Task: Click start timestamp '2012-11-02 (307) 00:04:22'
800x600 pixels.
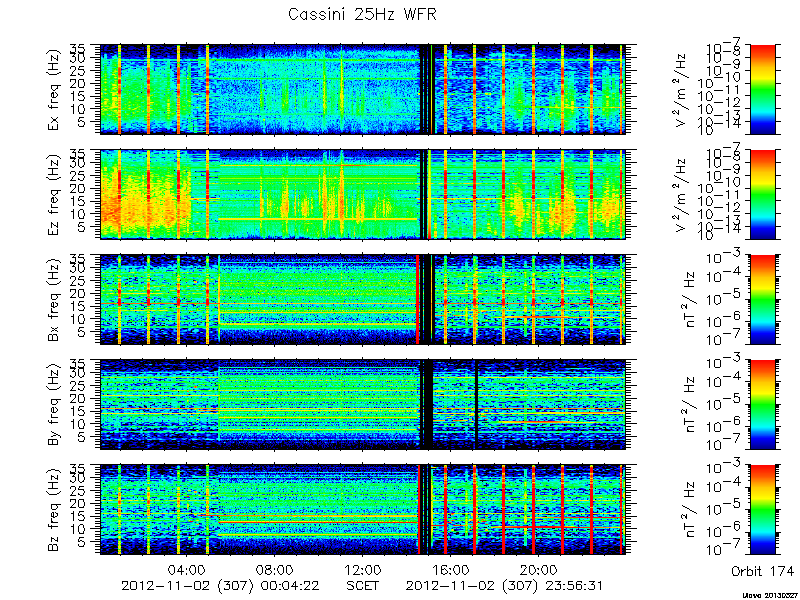Action: click(x=221, y=586)
